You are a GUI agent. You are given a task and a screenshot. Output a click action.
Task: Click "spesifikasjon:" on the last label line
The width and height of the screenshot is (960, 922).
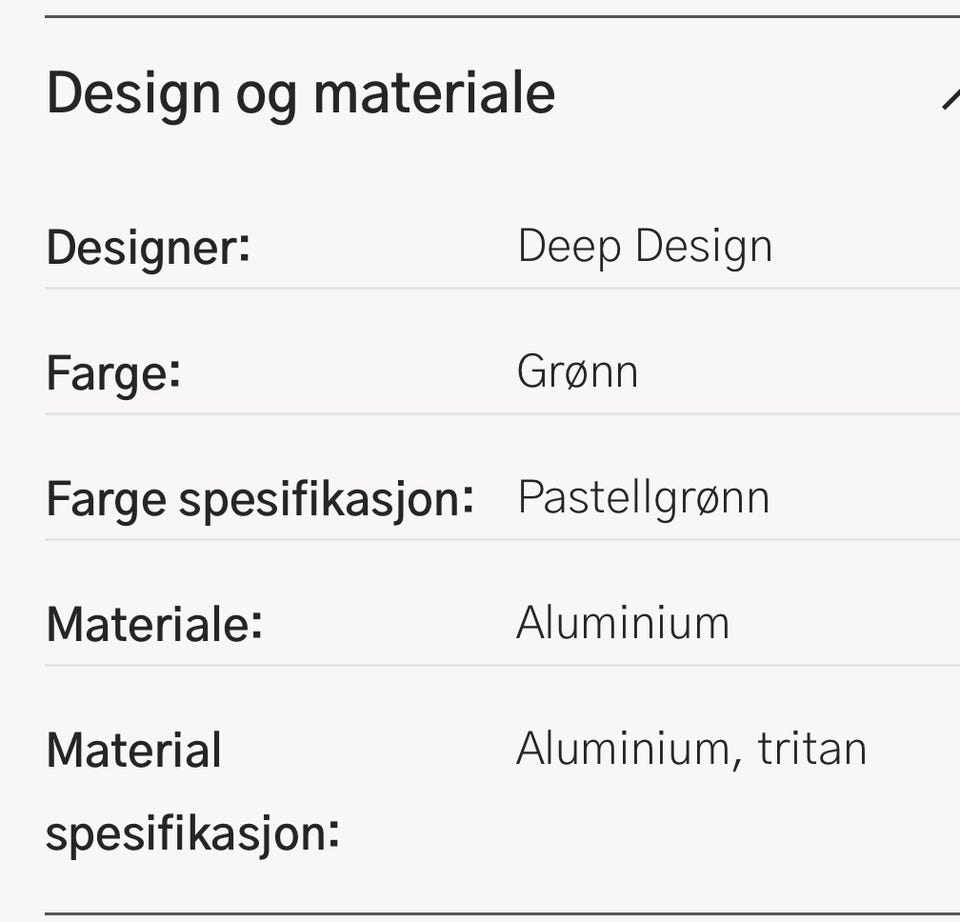coord(193,832)
